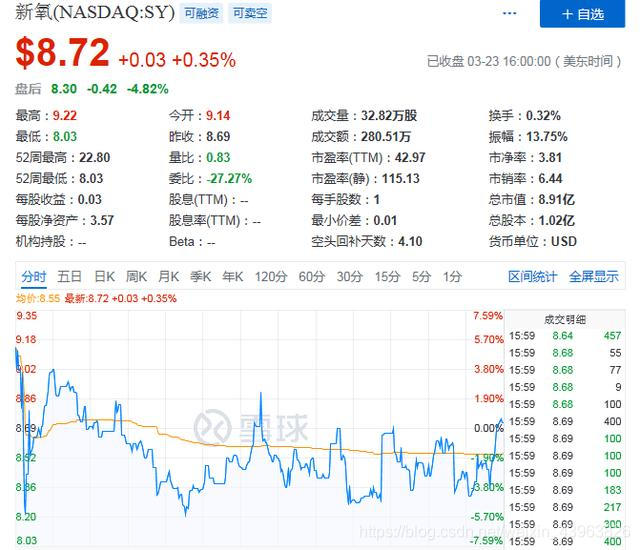Open the 季K chart tab

tap(200, 277)
